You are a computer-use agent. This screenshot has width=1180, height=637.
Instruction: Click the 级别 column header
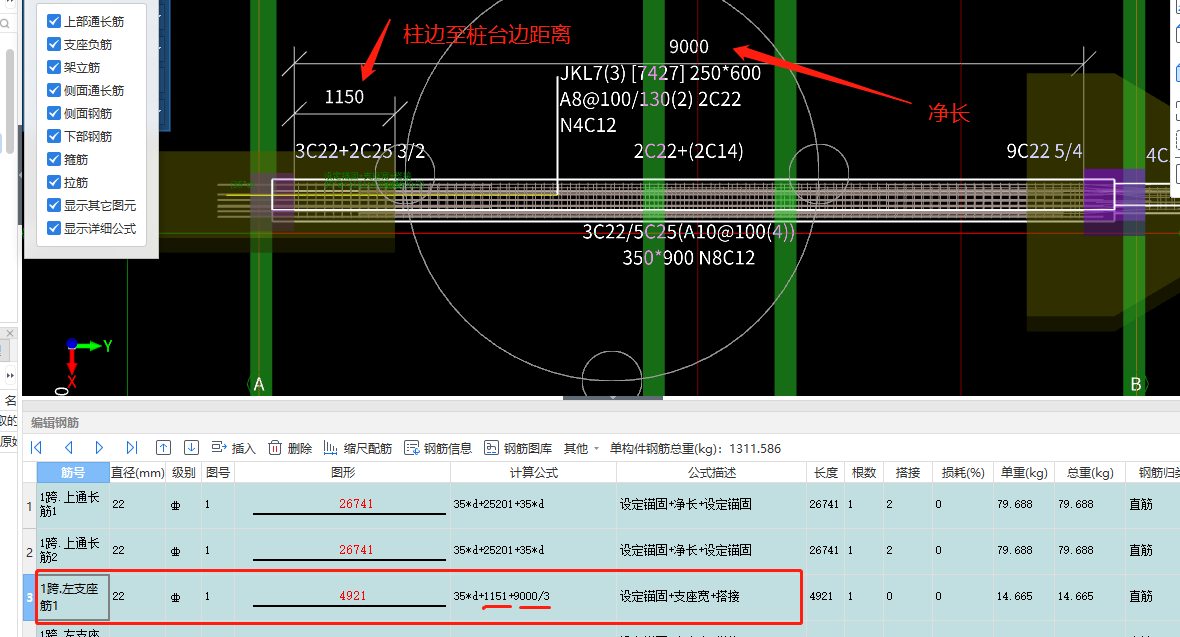184,472
